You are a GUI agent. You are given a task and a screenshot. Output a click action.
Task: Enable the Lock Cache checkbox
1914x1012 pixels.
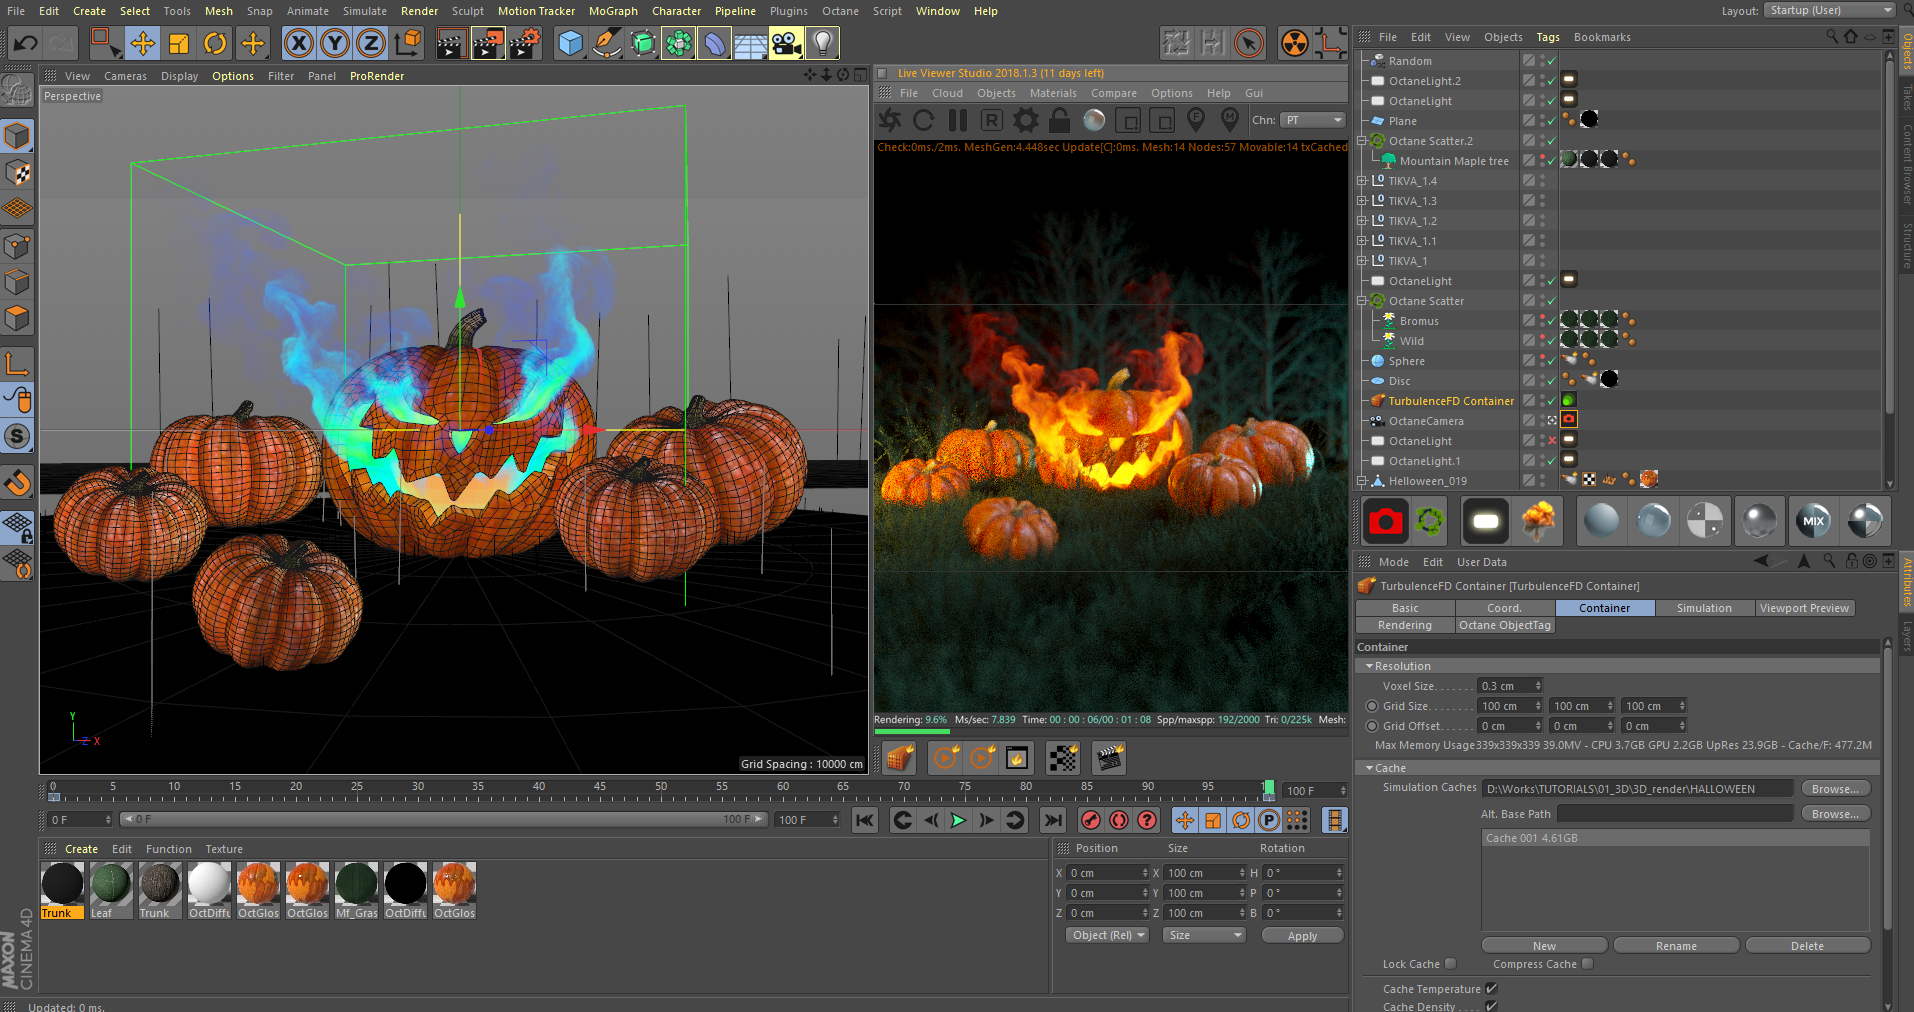[1451, 964]
